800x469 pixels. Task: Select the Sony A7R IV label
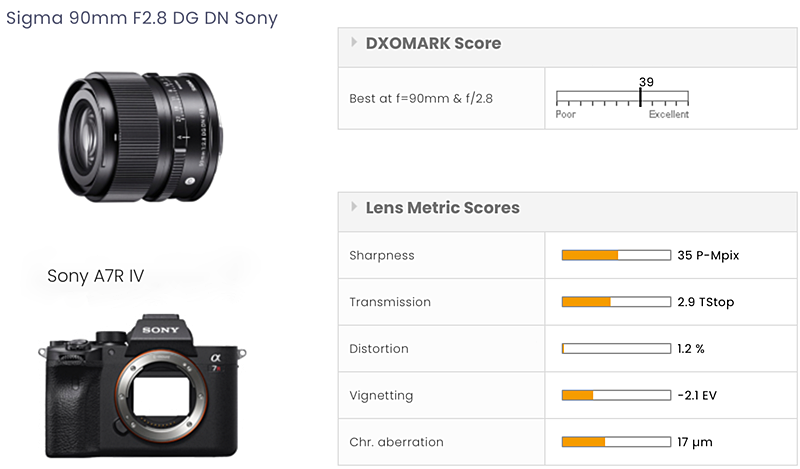tap(95, 275)
